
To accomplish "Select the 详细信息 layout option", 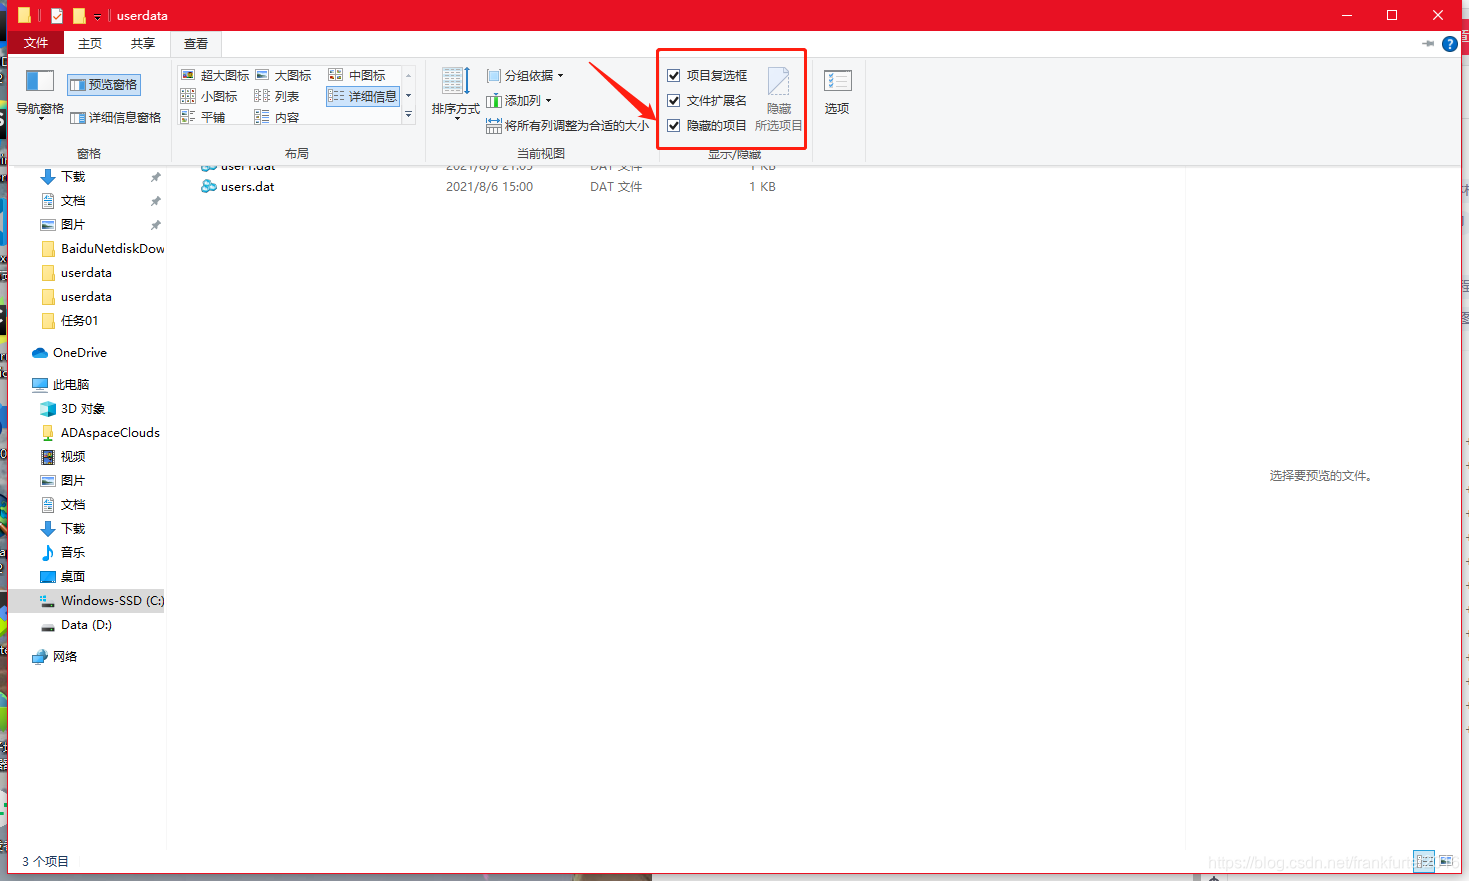I will pyautogui.click(x=363, y=96).
